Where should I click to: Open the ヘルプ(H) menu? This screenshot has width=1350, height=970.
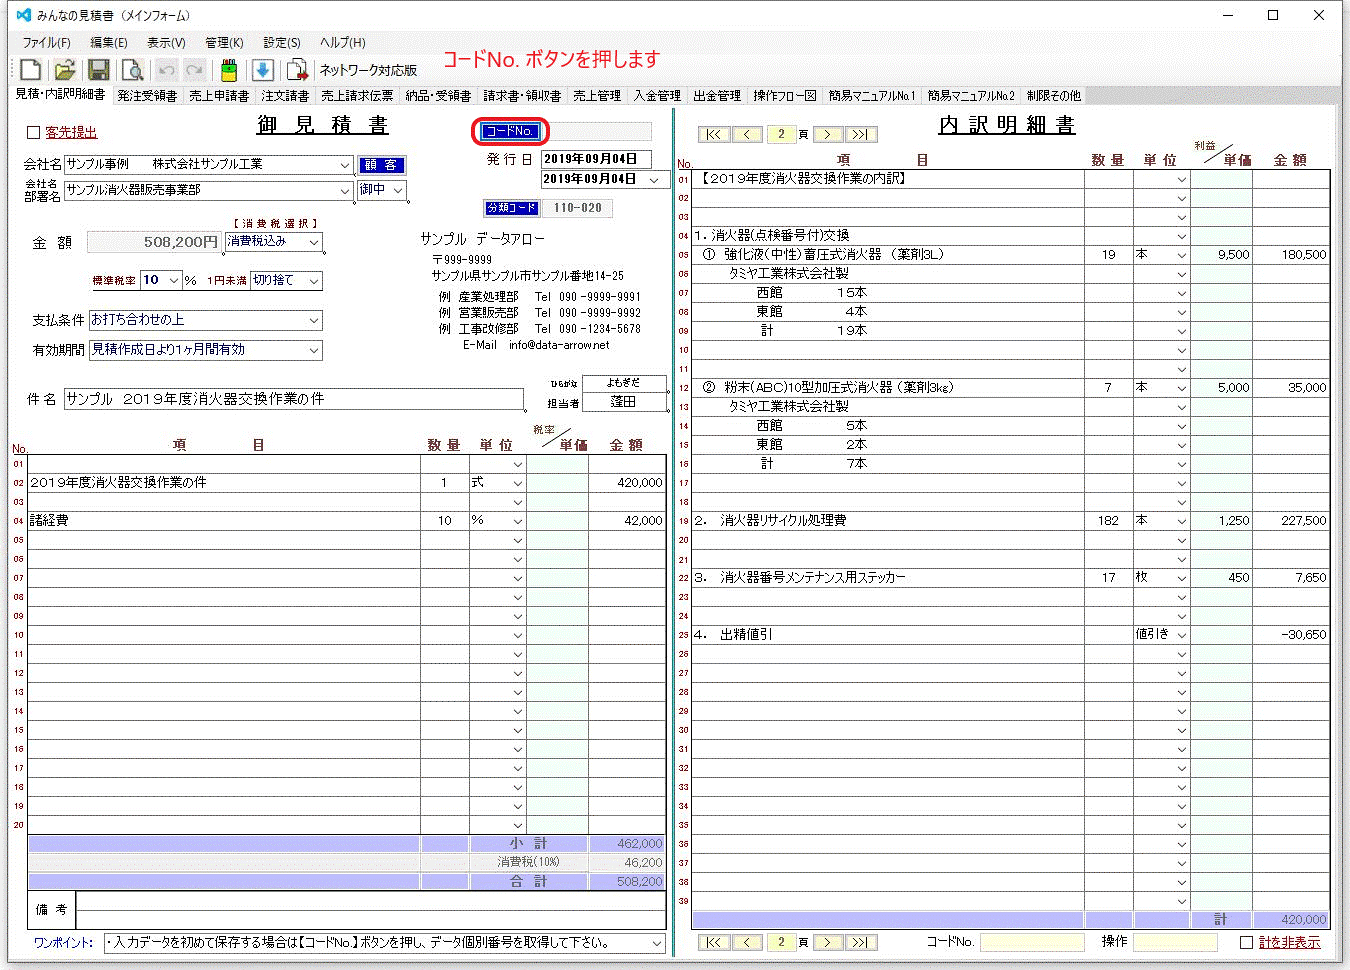[x=343, y=43]
